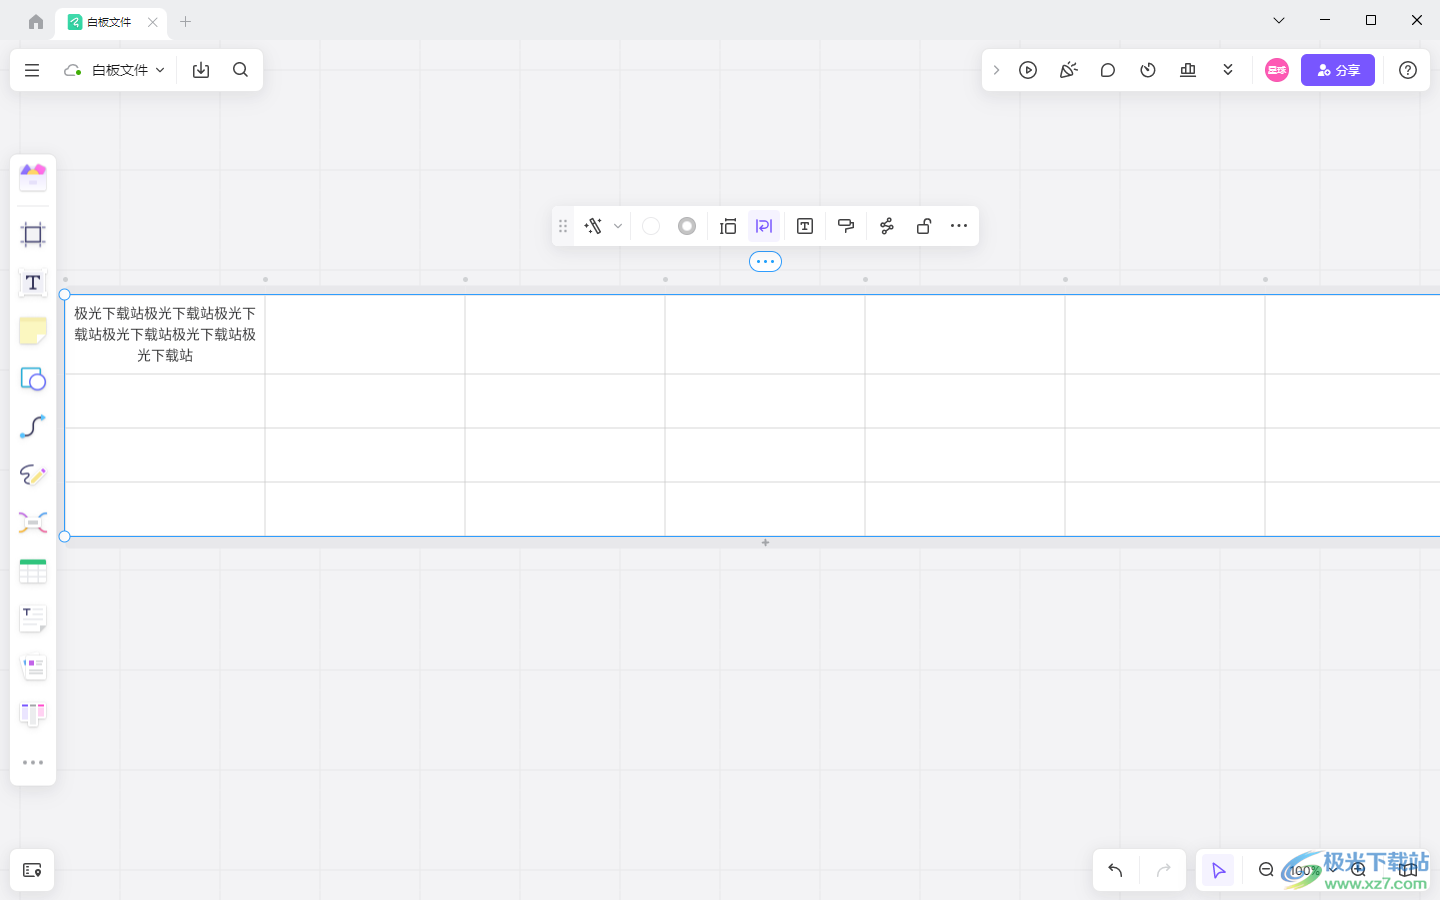Close the 白板文件 tab

152,21
